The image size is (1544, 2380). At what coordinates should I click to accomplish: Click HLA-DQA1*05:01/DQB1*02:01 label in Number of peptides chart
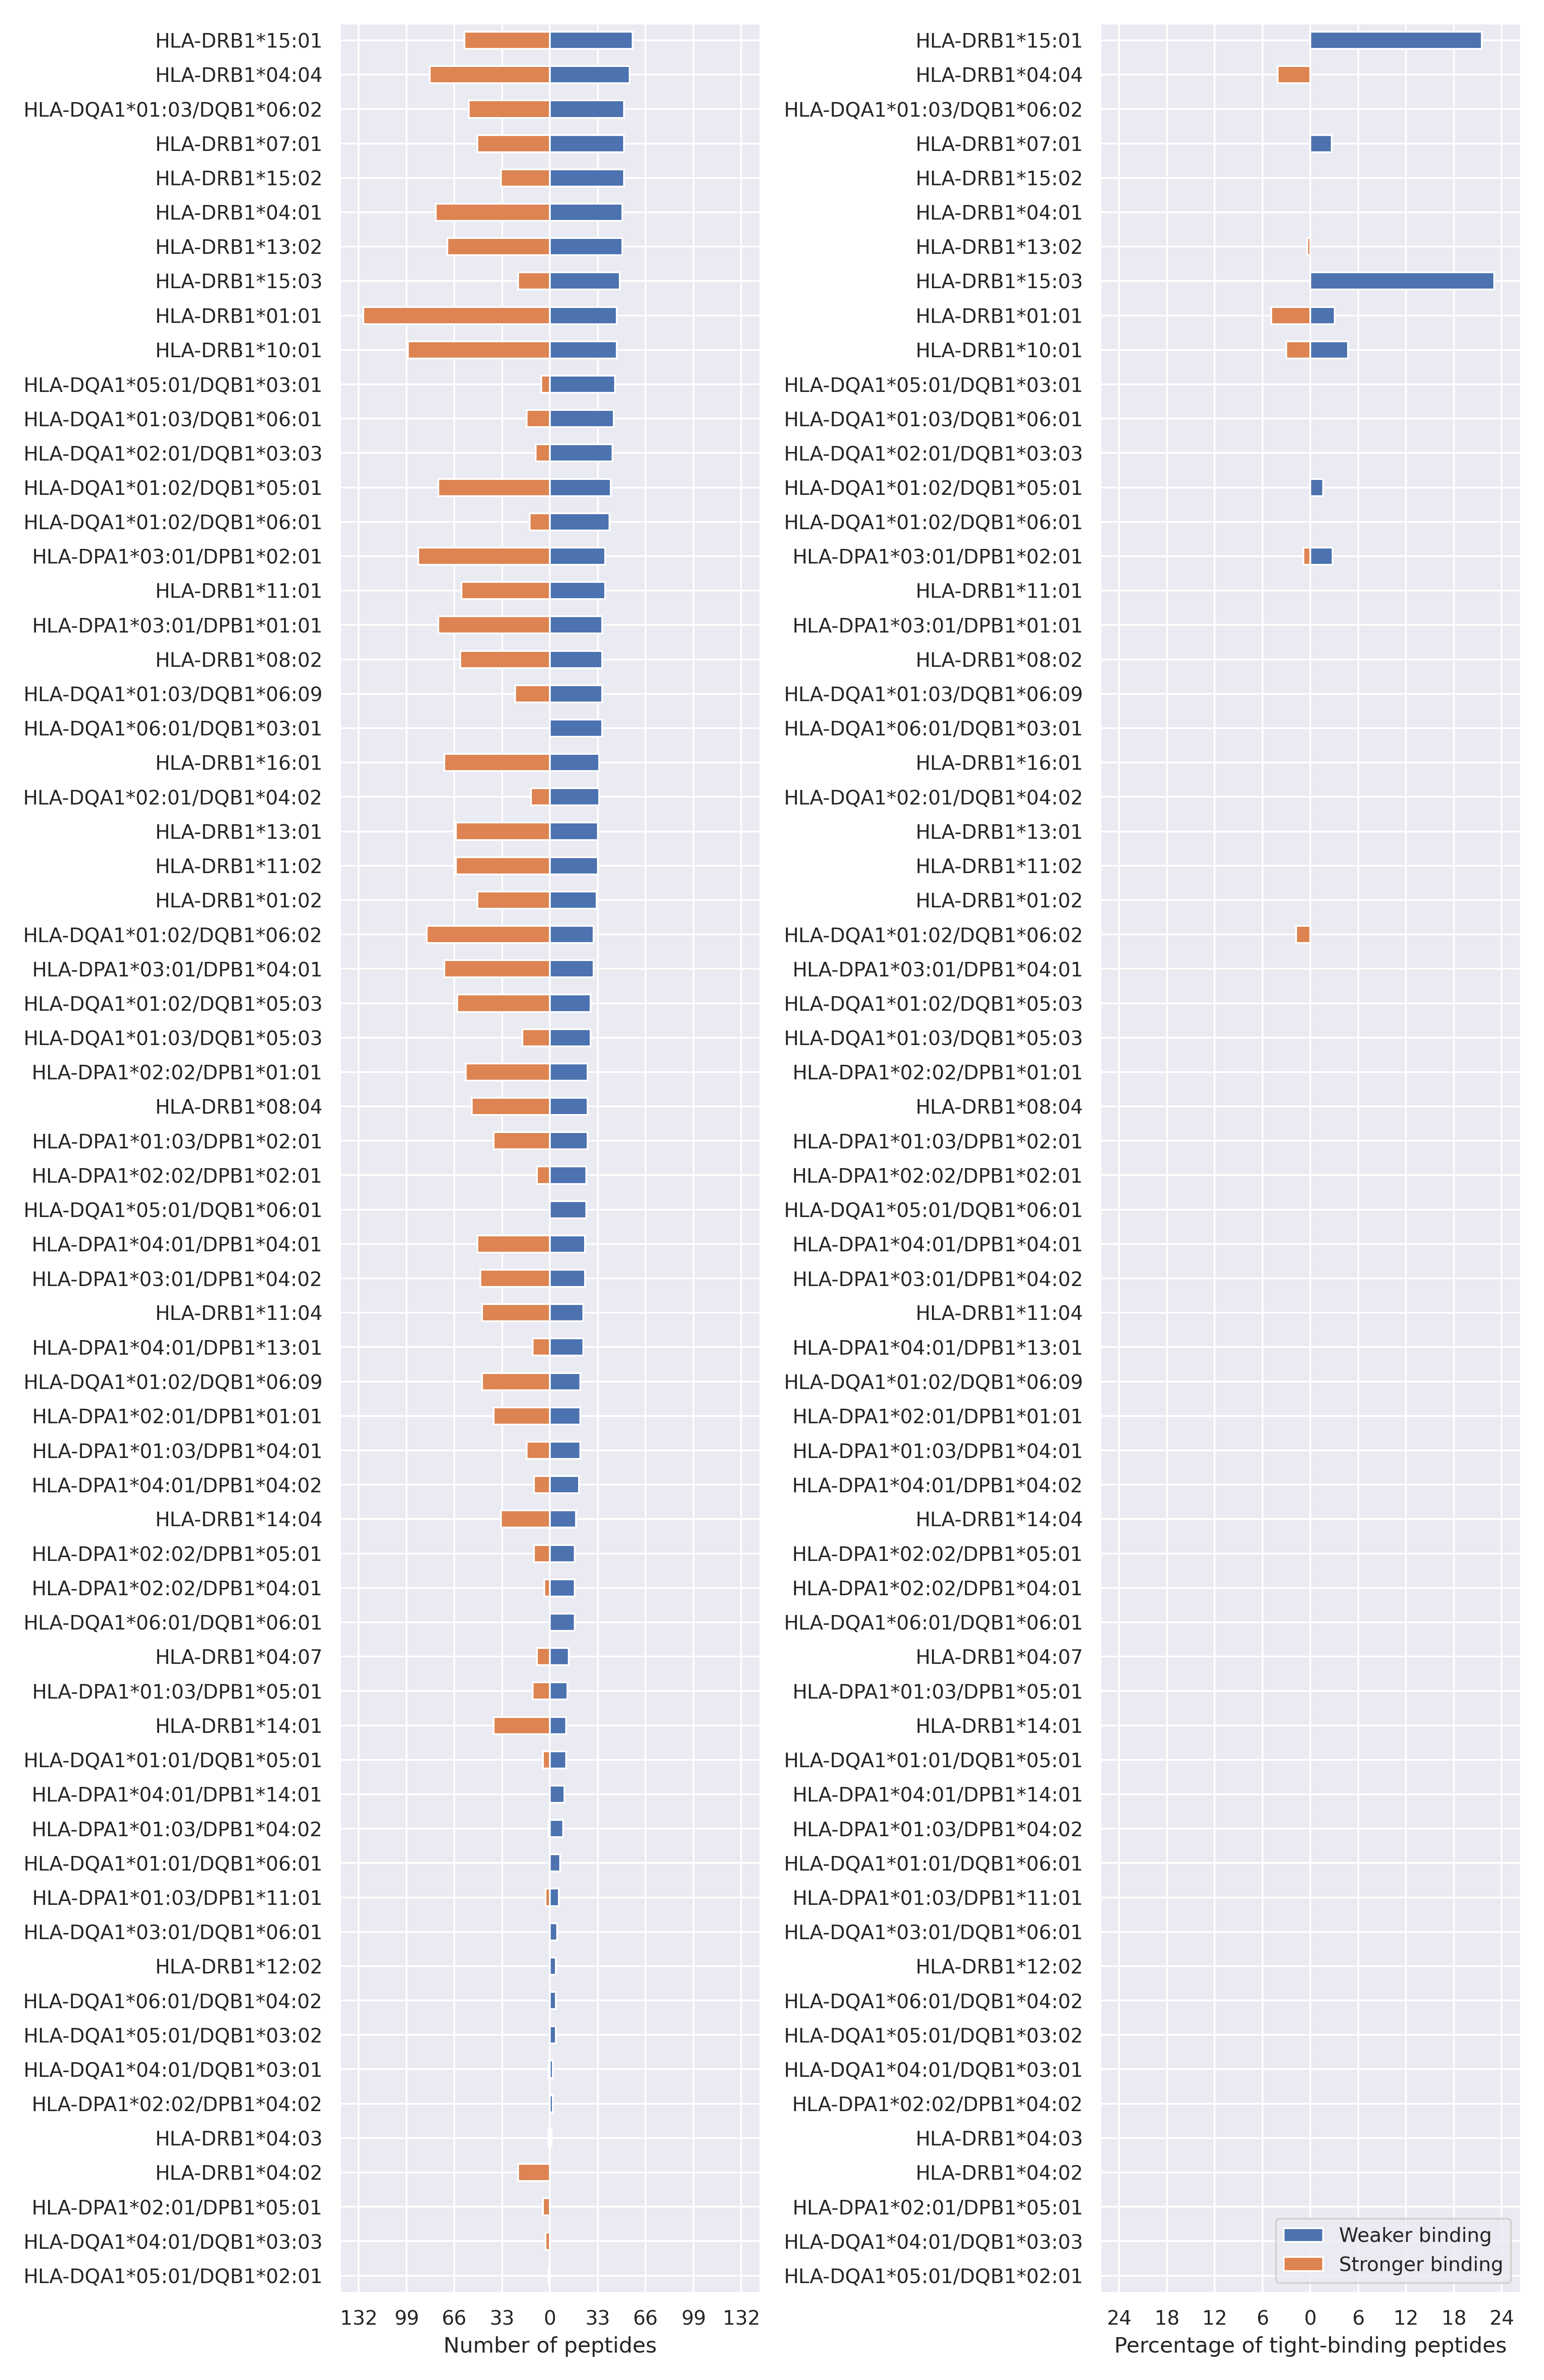point(173,2276)
